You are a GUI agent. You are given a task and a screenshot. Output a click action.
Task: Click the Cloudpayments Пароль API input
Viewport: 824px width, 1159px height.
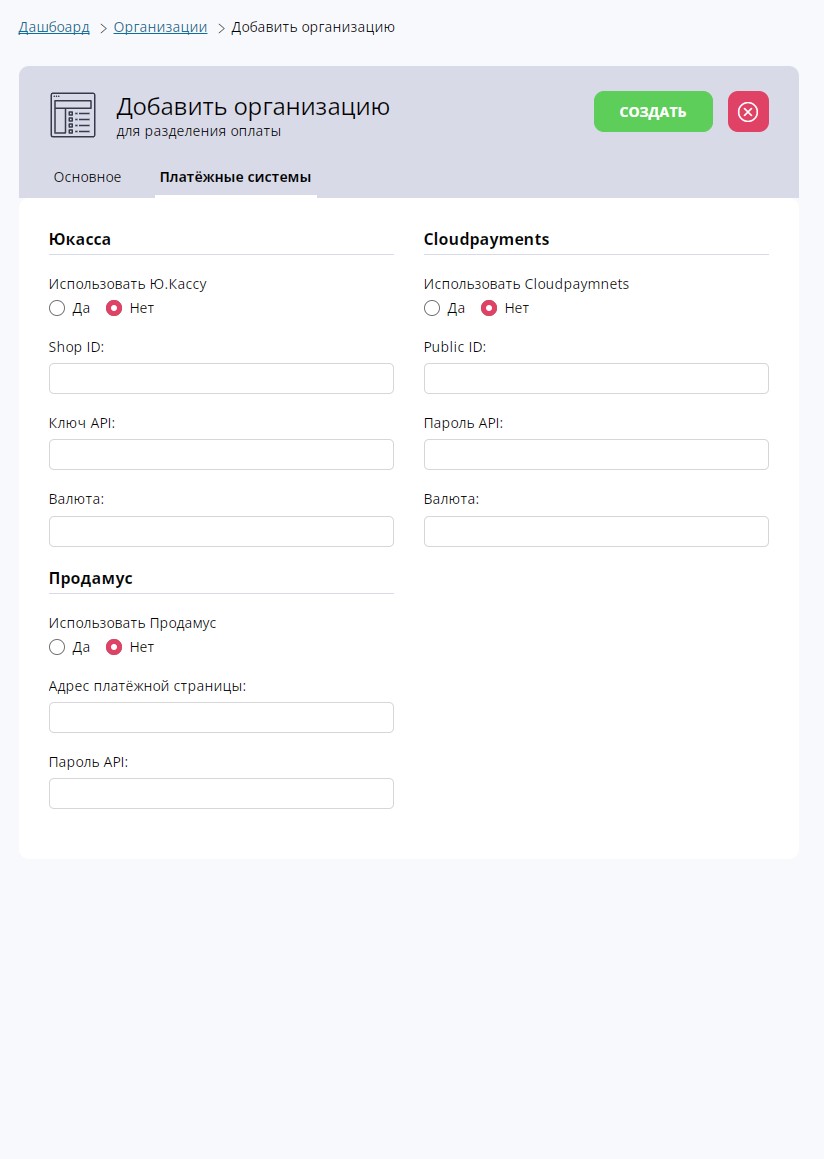click(596, 454)
